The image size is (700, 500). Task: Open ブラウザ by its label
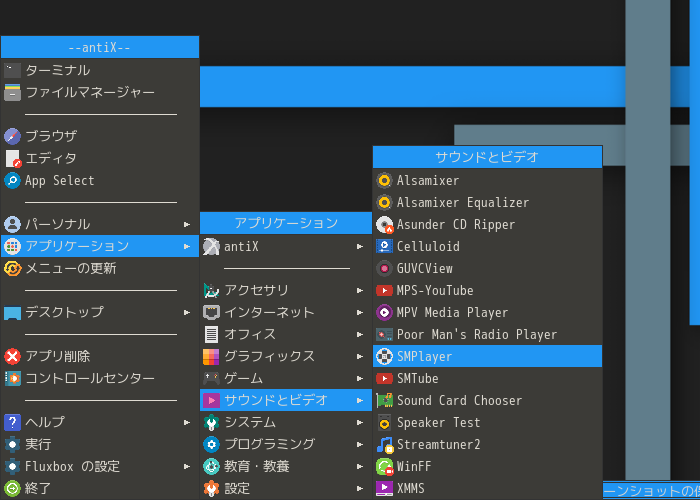pyautogui.click(x=51, y=136)
